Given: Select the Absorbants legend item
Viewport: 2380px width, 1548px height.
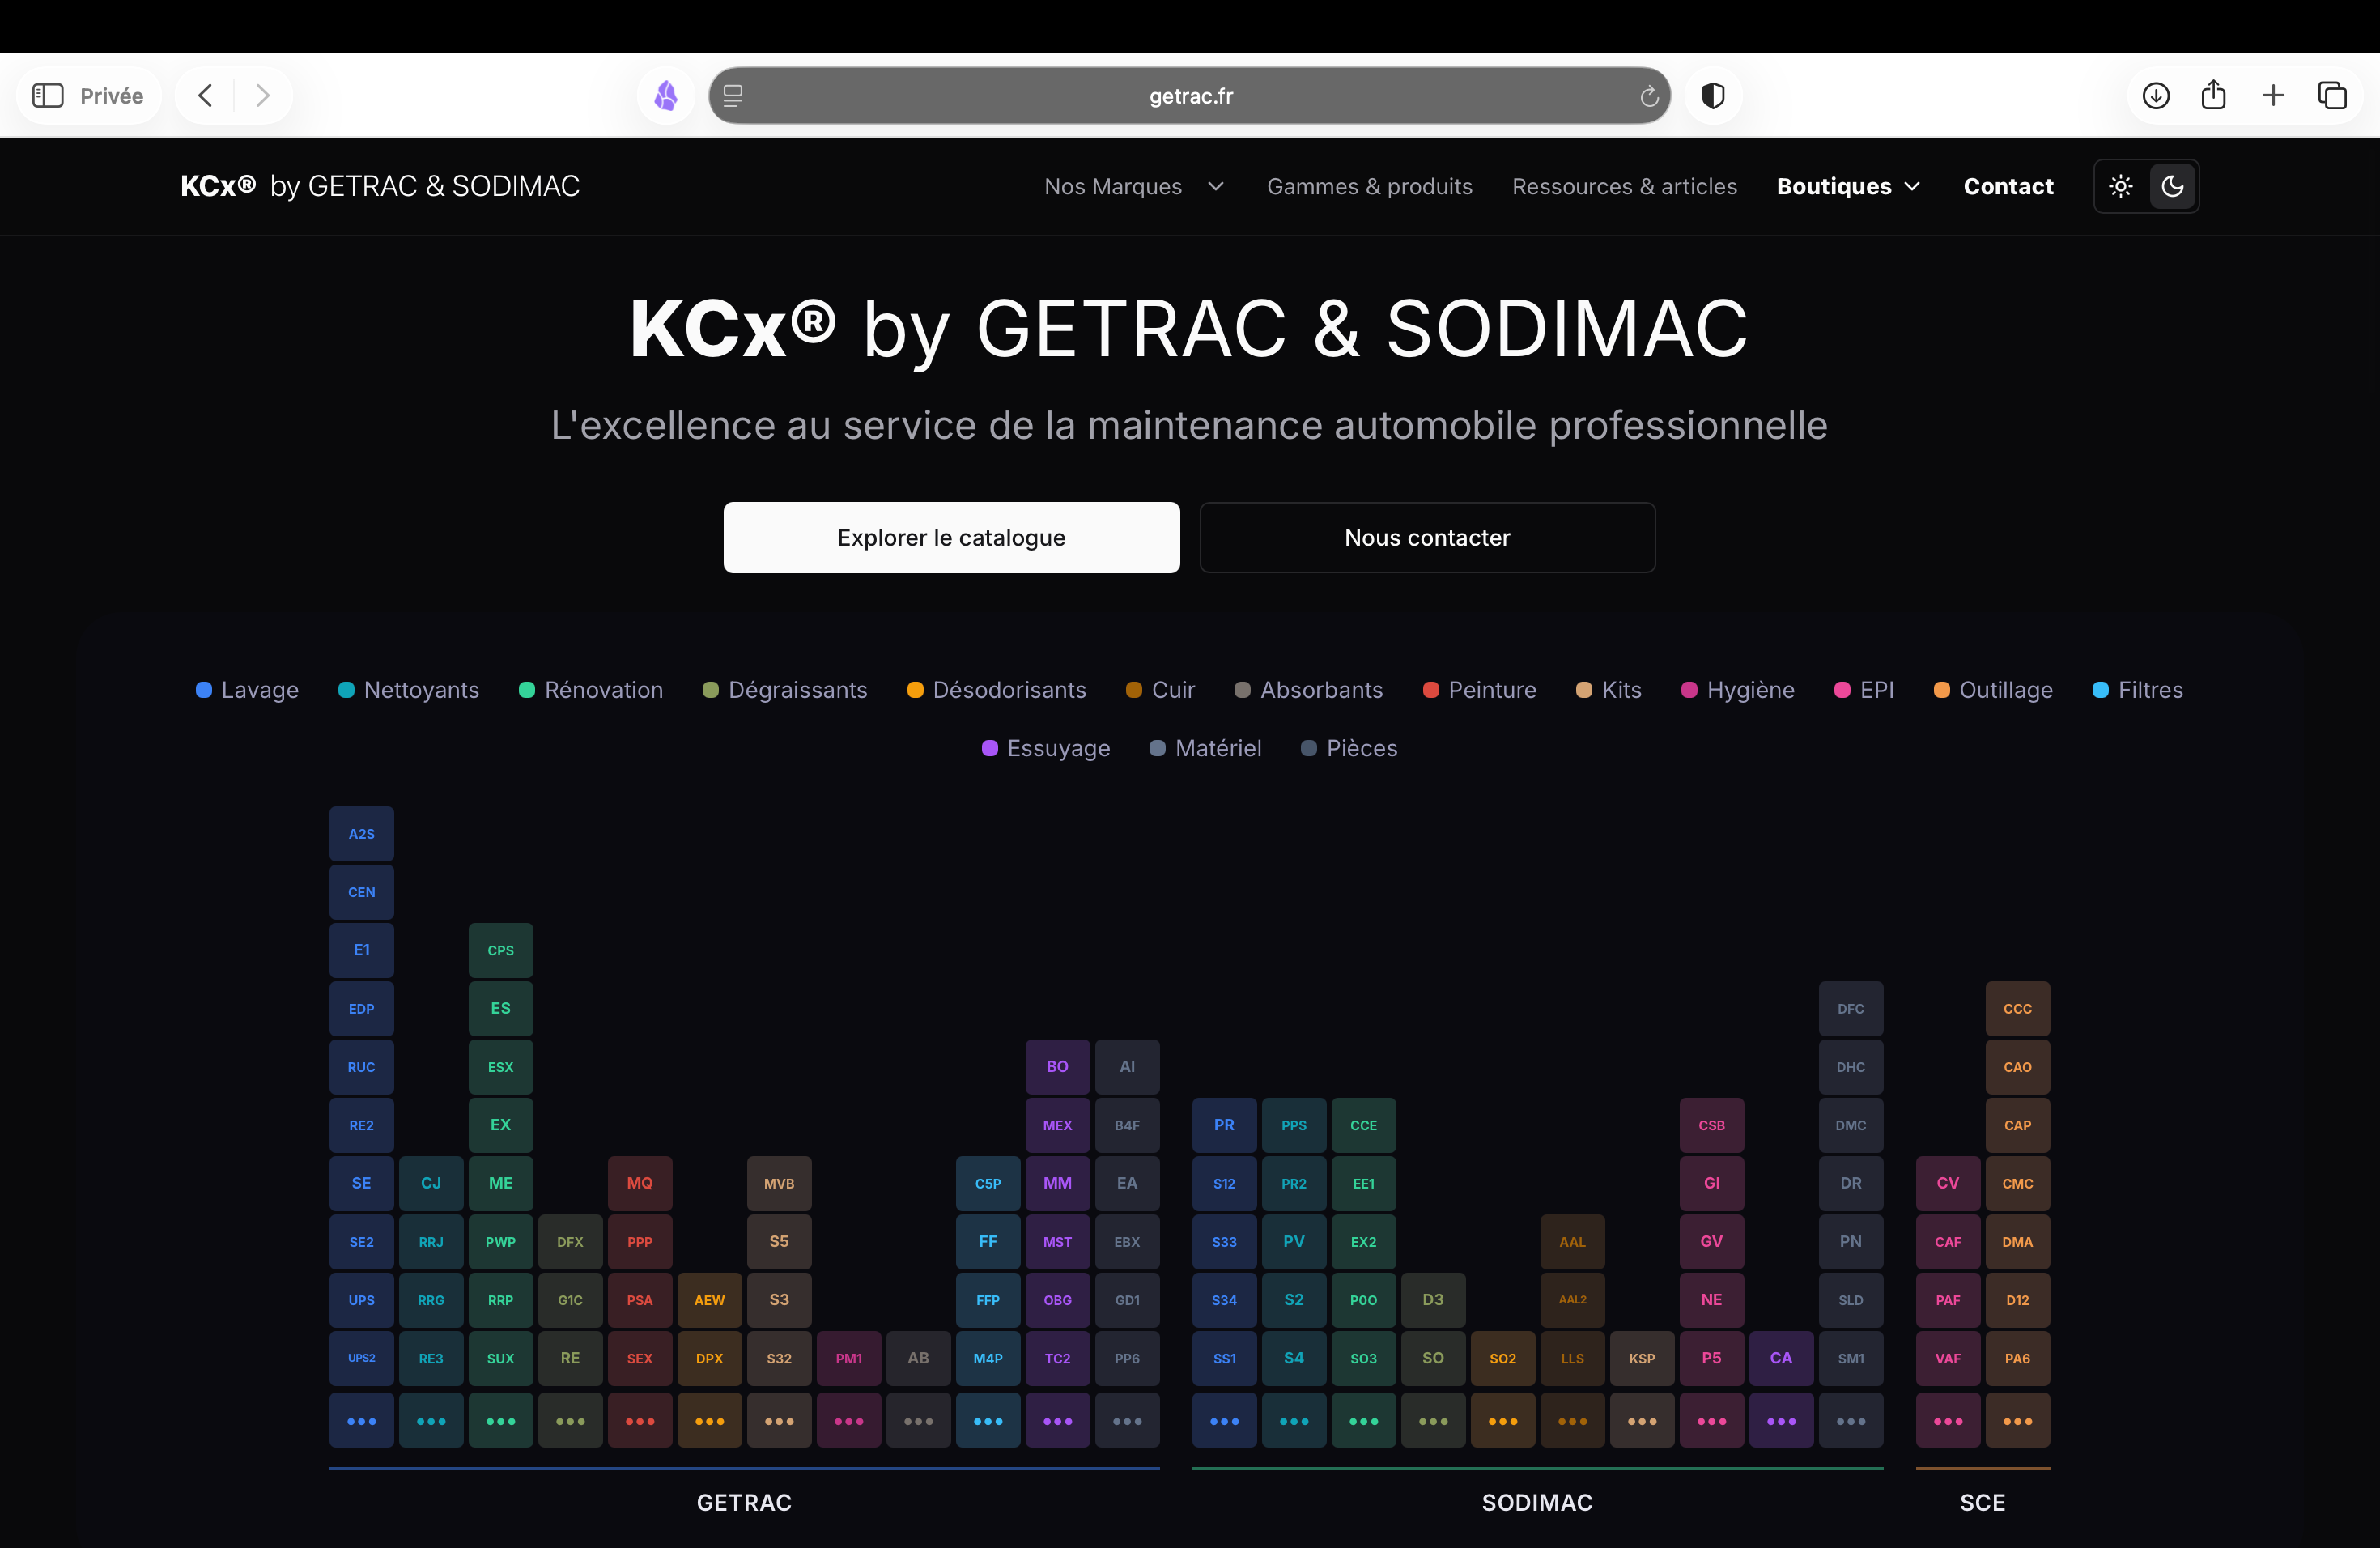Looking at the screenshot, I should click(1309, 690).
